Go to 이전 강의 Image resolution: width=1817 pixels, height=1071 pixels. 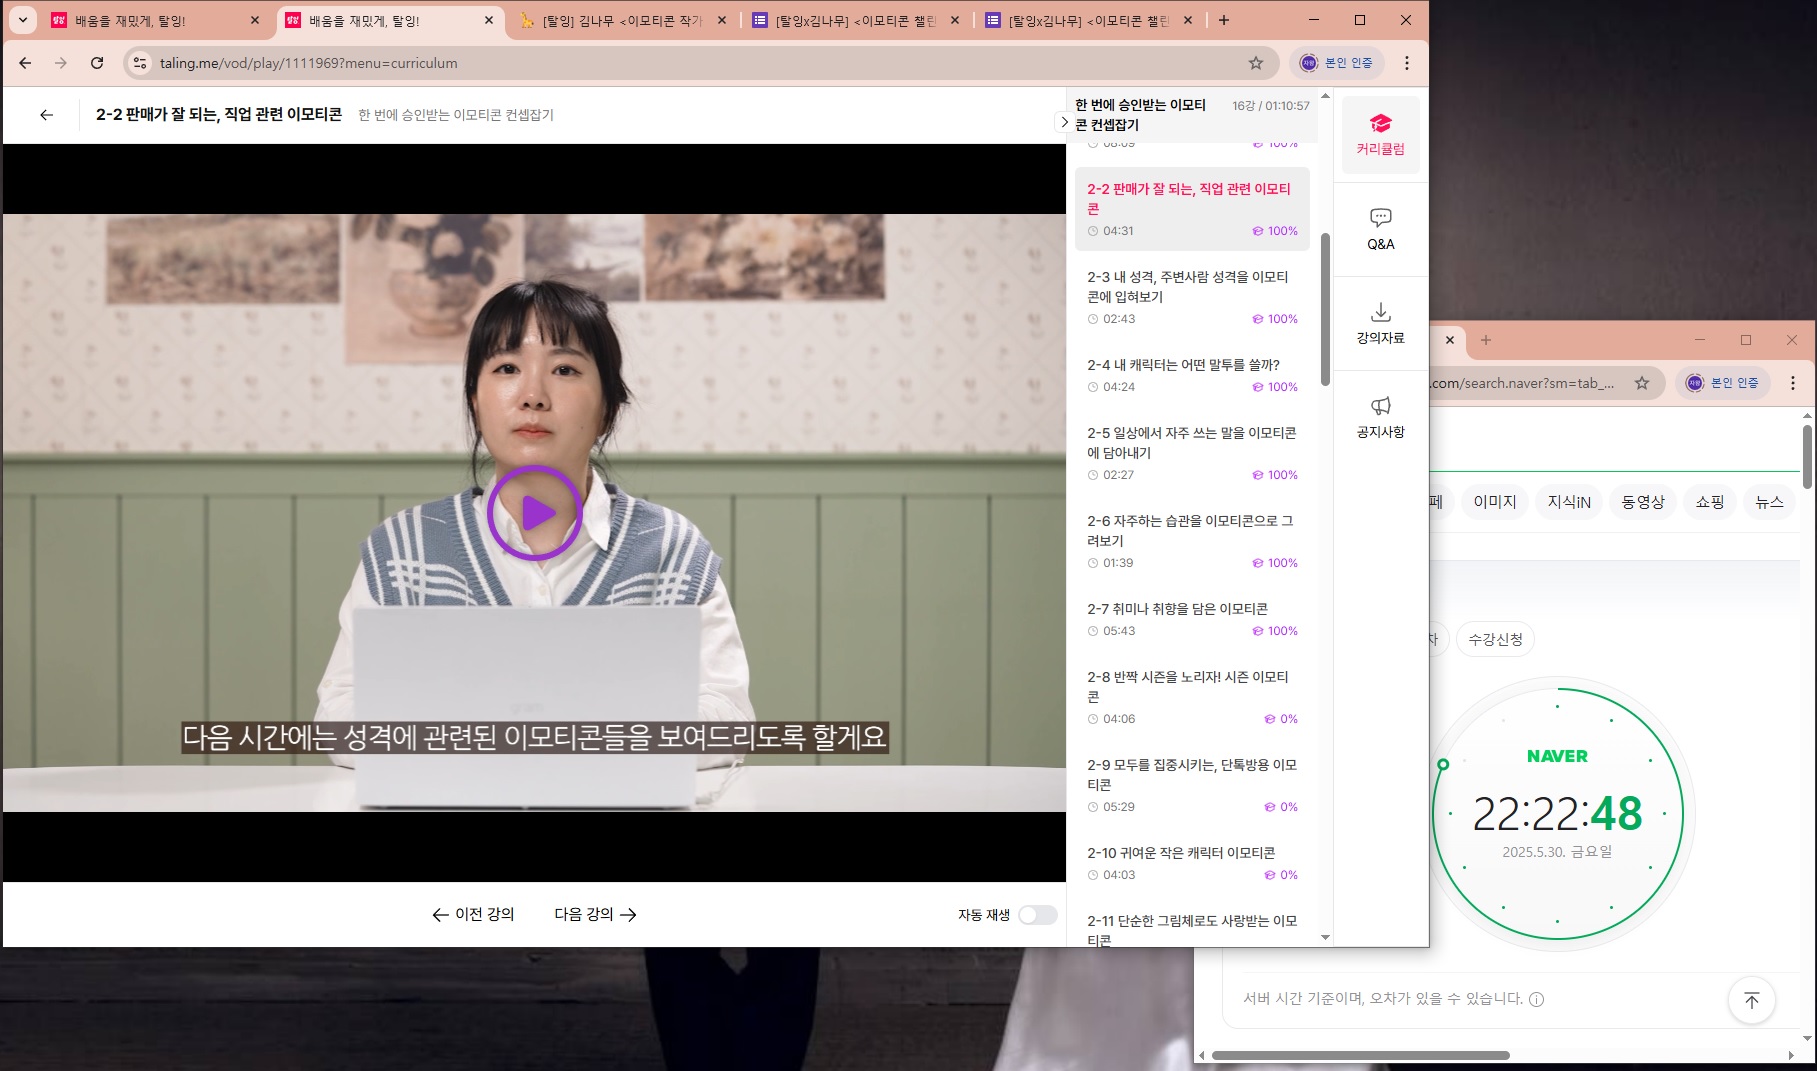(x=473, y=914)
